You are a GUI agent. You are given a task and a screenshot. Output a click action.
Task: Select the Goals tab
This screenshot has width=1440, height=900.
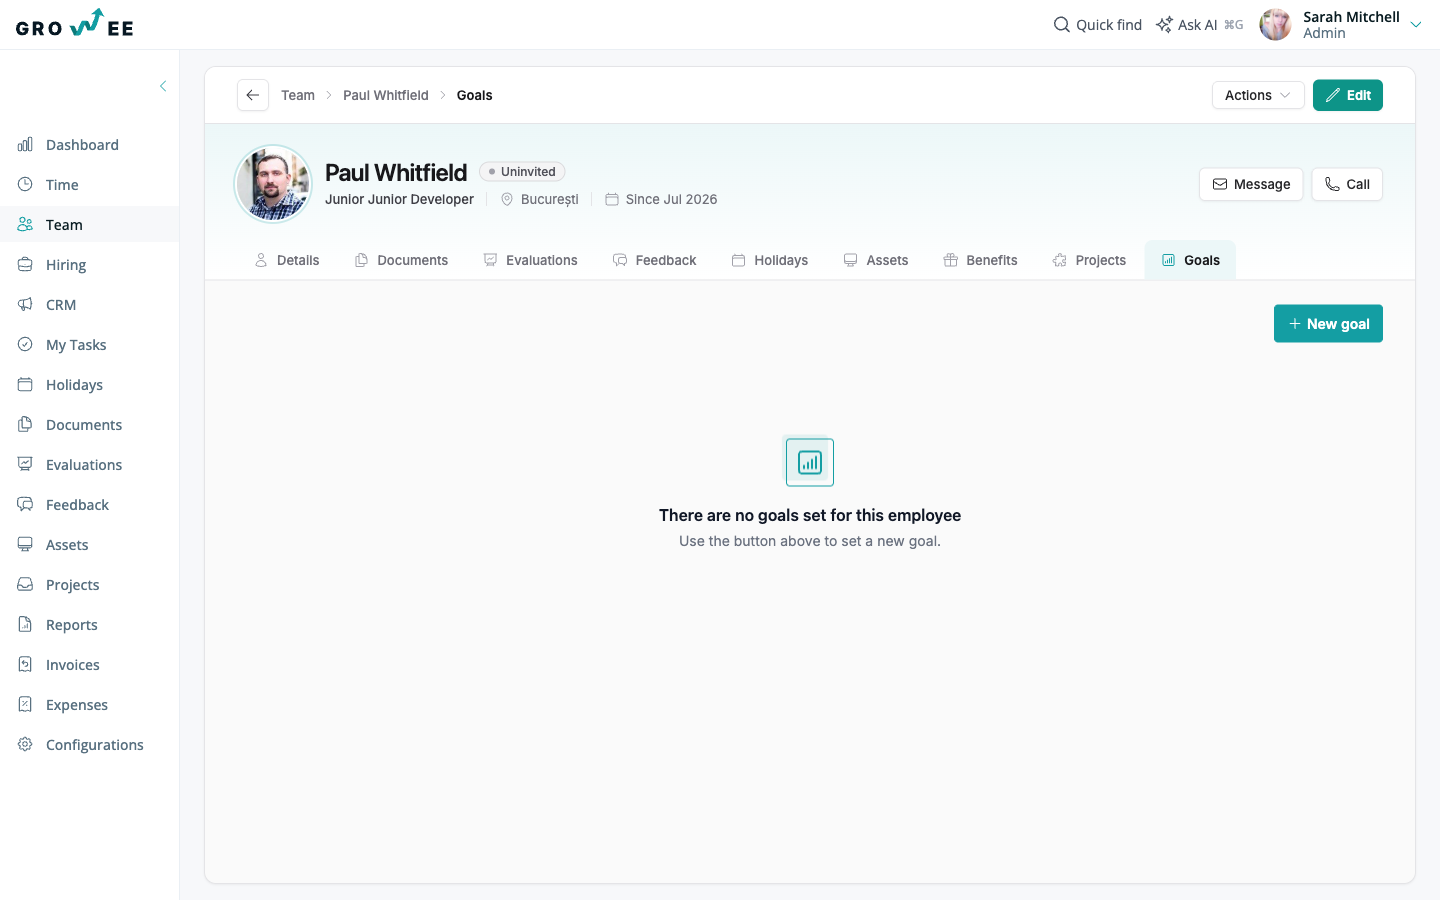[1190, 260]
